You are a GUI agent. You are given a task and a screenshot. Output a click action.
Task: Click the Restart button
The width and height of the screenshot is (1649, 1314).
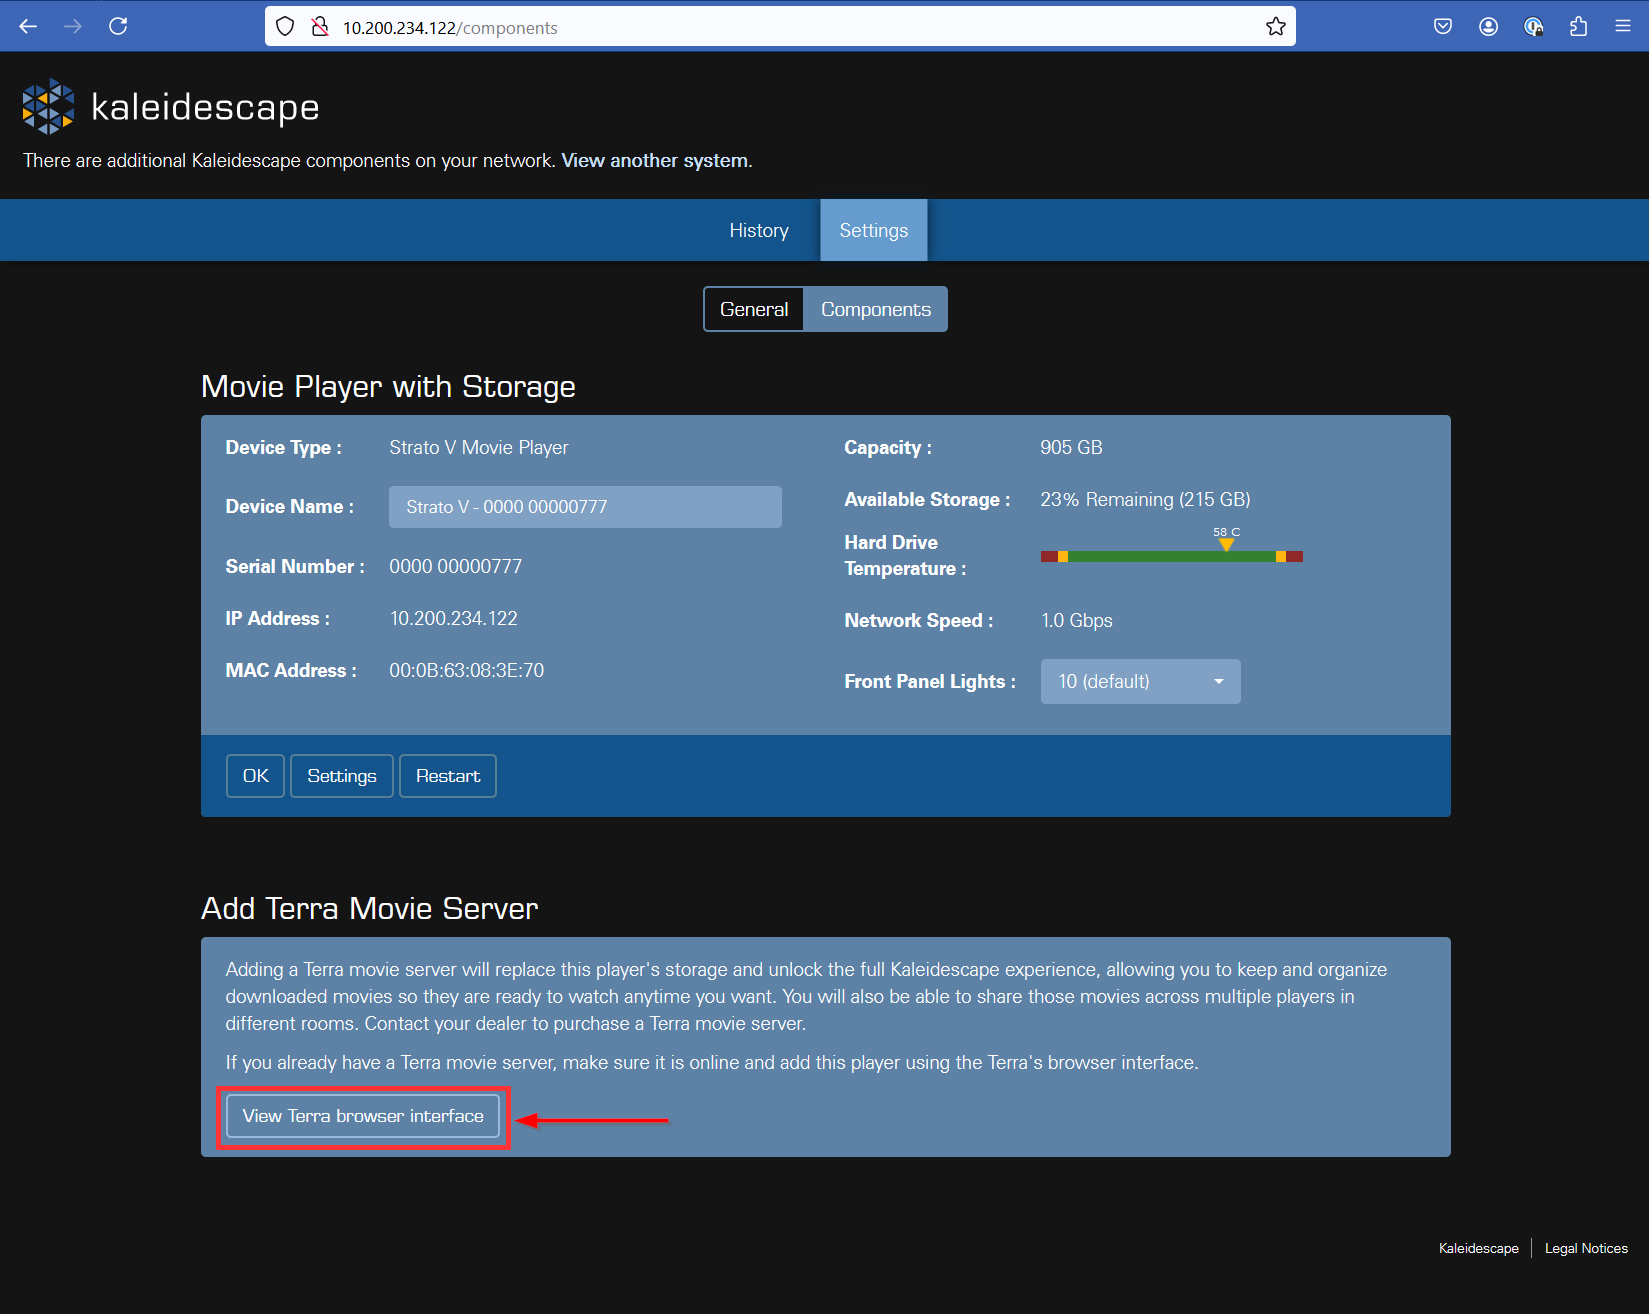[447, 775]
